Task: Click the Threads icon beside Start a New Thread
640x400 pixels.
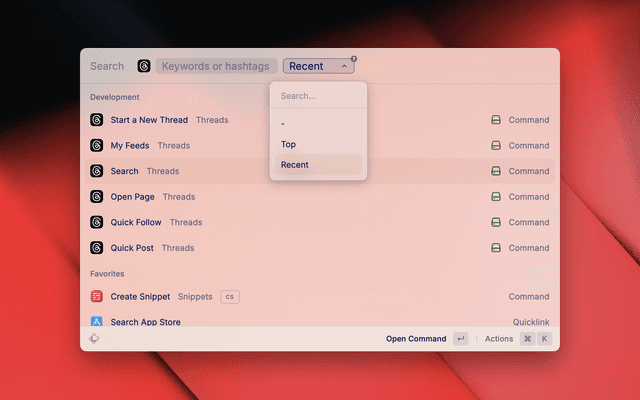Action: pos(97,120)
